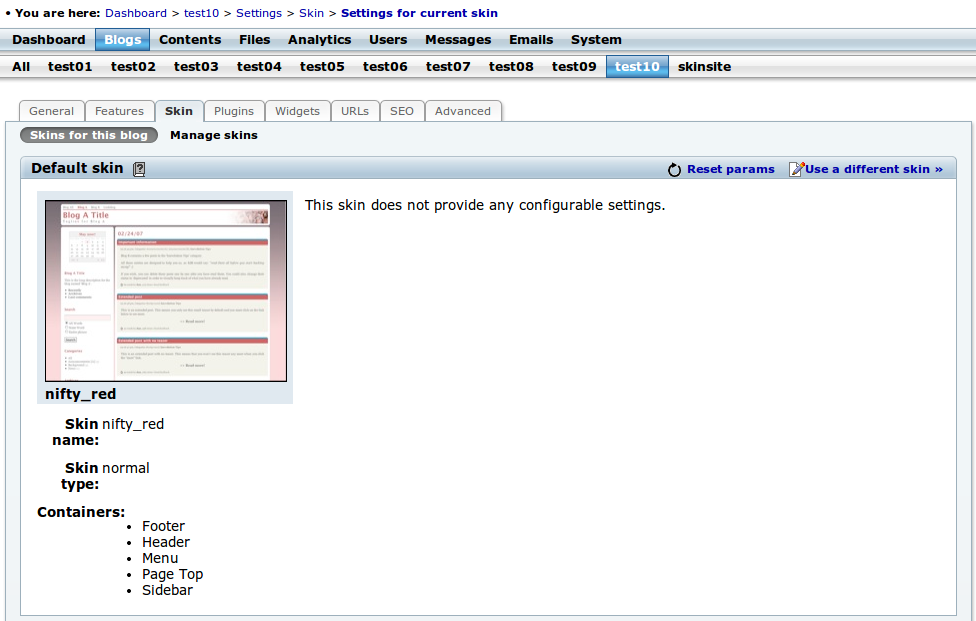
Task: Switch to blog test04
Action: click(x=259, y=67)
